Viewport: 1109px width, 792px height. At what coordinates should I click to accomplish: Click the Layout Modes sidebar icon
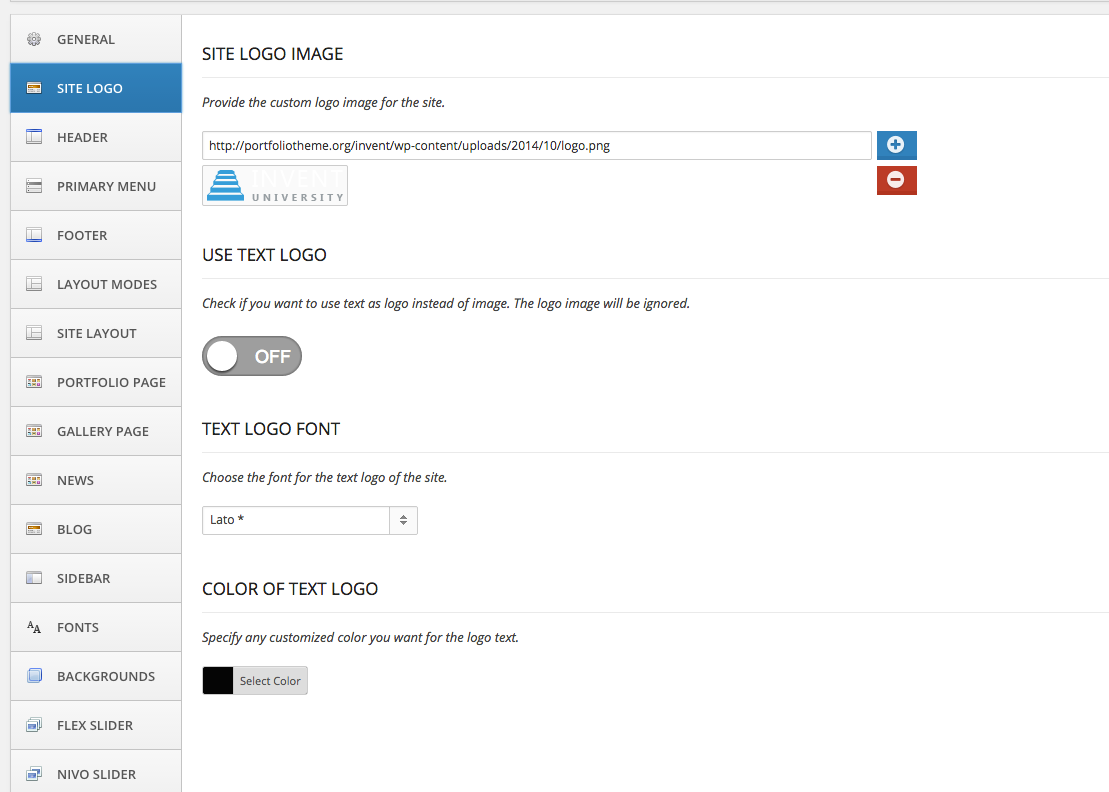tap(33, 284)
